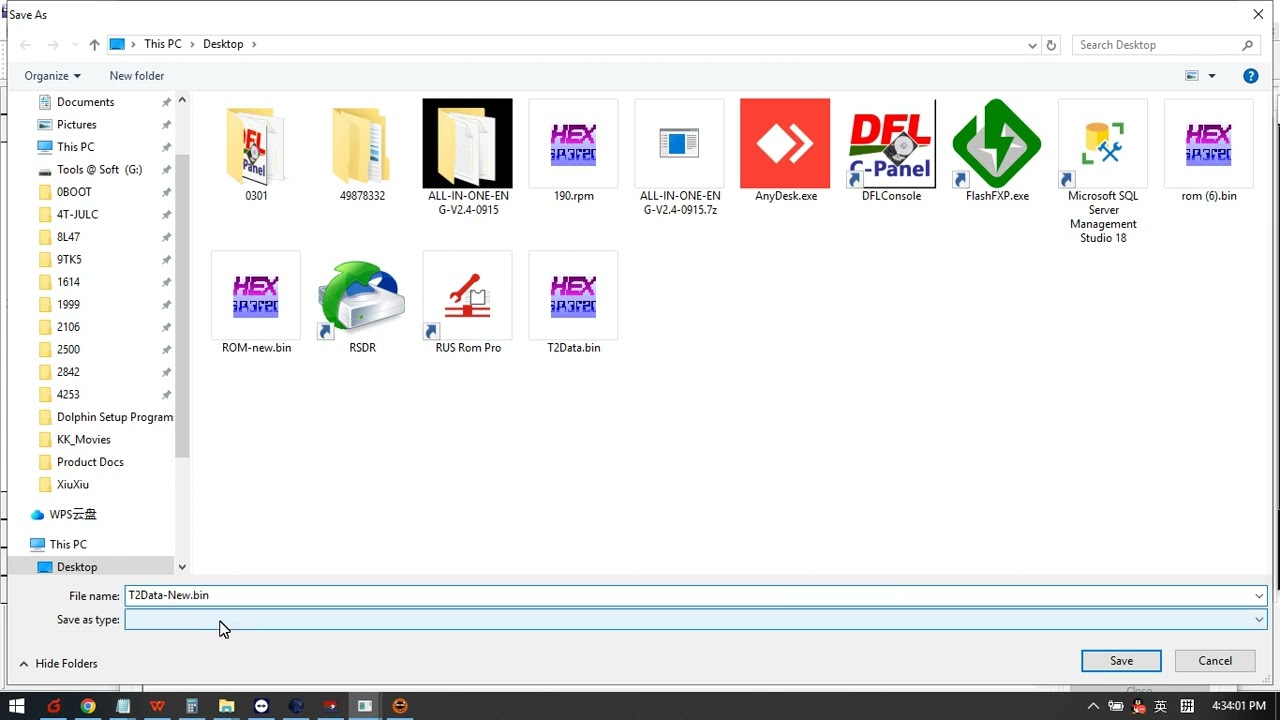Select RUS Rom Pro shortcut
The height and width of the screenshot is (720, 1280).
tap(468, 303)
